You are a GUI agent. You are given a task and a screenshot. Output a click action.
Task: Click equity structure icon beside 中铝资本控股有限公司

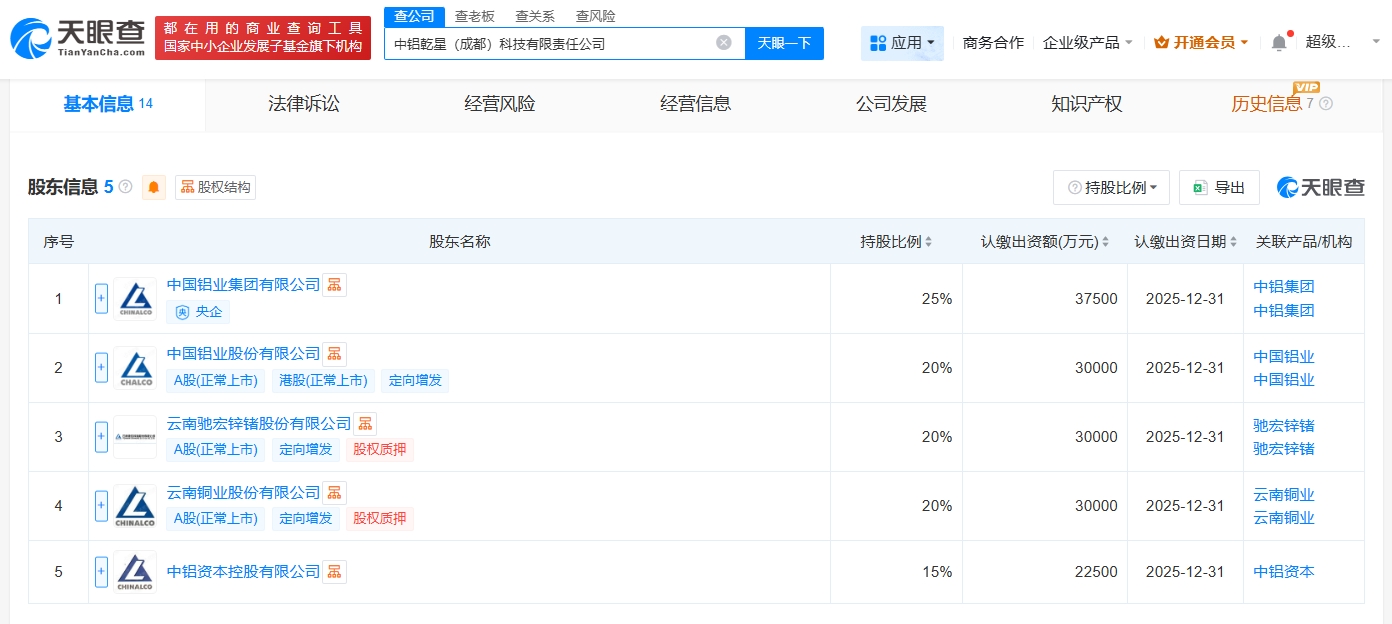[x=335, y=572]
